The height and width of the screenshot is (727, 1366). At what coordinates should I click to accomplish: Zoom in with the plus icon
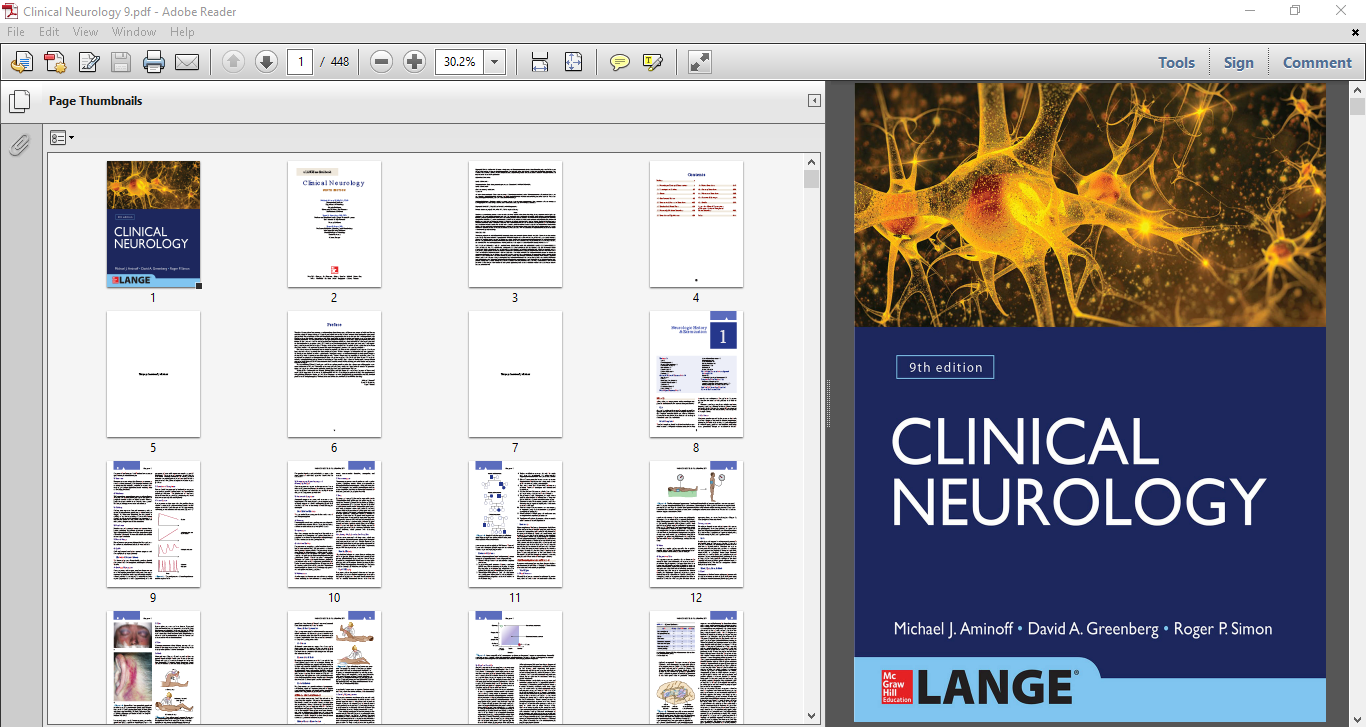(414, 62)
